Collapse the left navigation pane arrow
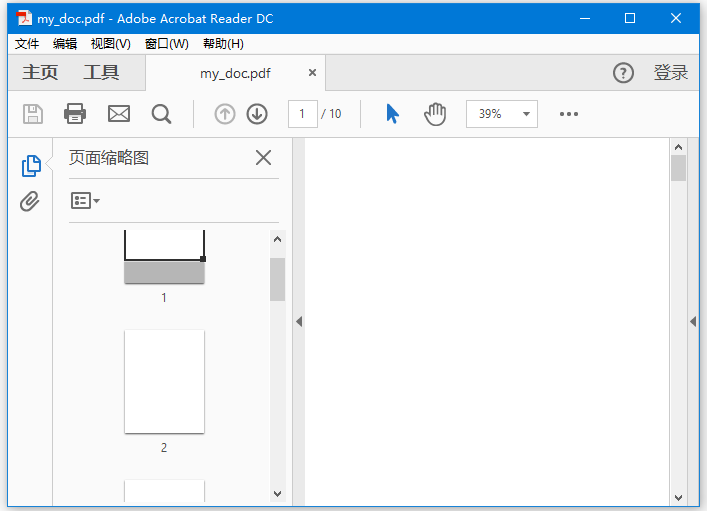 [x=299, y=322]
